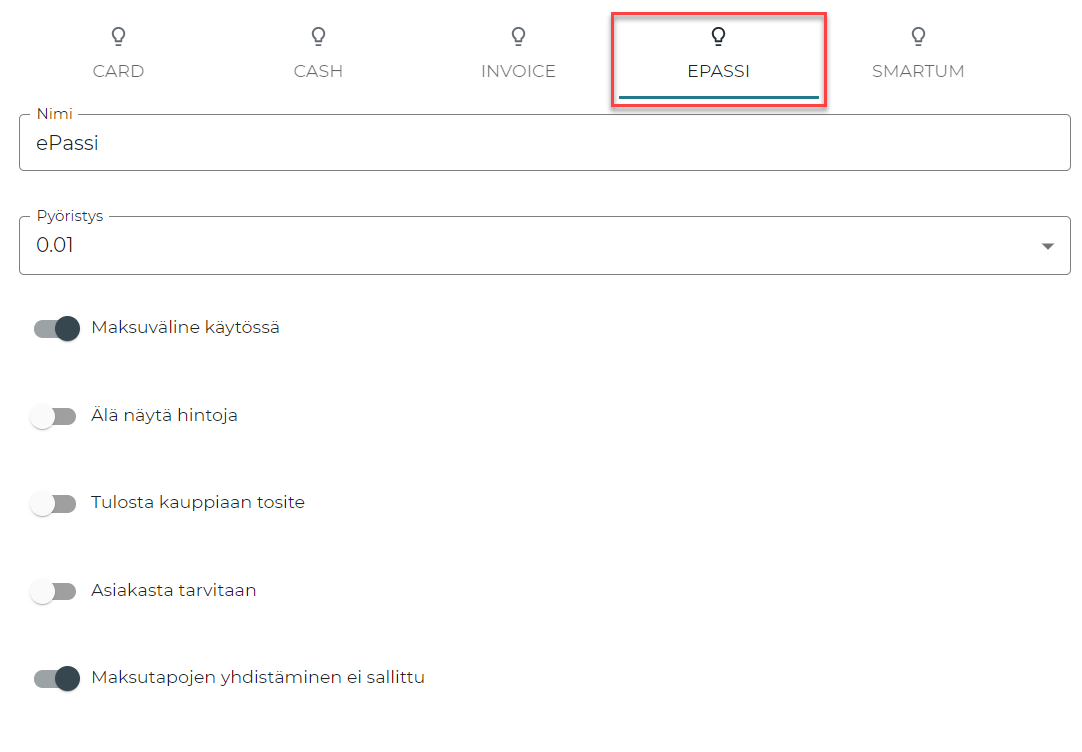Go to the SMARTUM tab

[918, 71]
